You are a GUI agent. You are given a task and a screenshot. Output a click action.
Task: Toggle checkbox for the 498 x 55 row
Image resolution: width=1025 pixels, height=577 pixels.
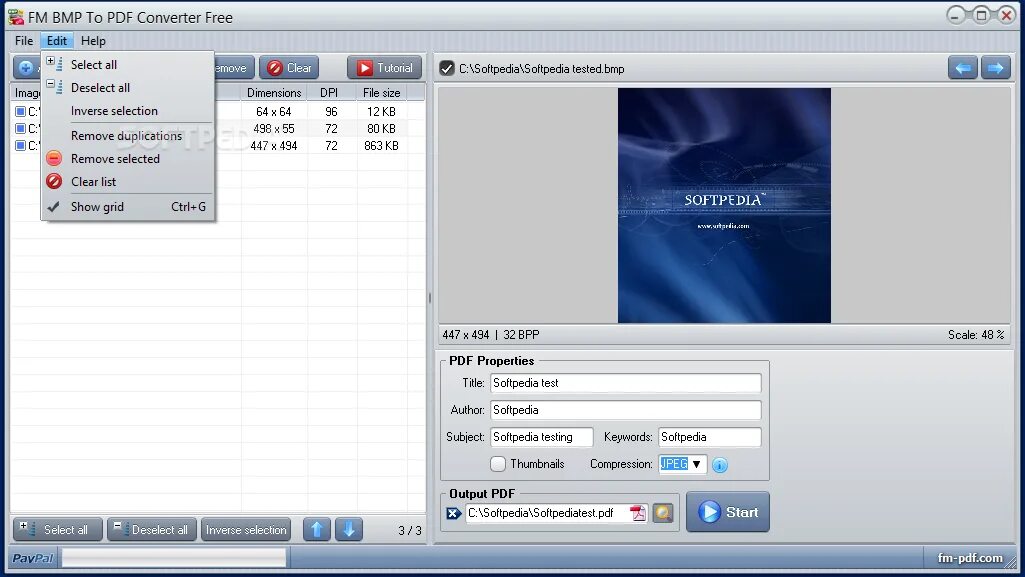click(20, 129)
